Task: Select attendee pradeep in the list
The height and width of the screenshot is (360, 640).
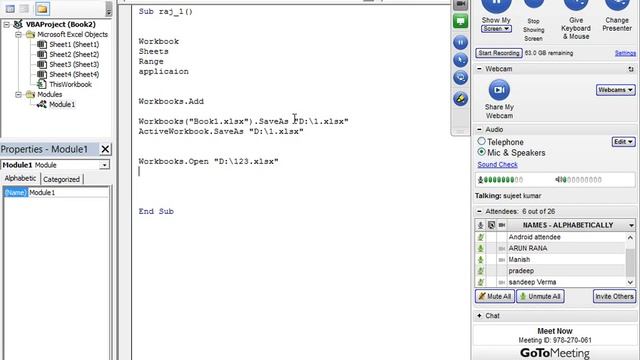Action: click(521, 271)
